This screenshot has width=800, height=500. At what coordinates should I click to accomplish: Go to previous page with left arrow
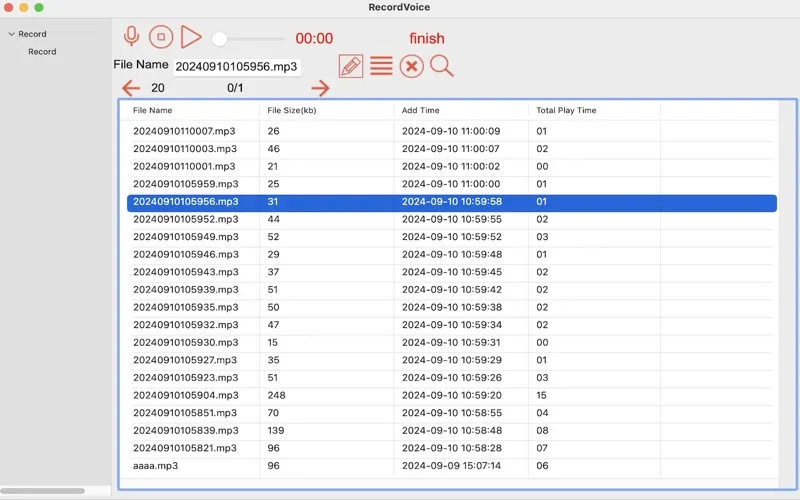coord(131,88)
